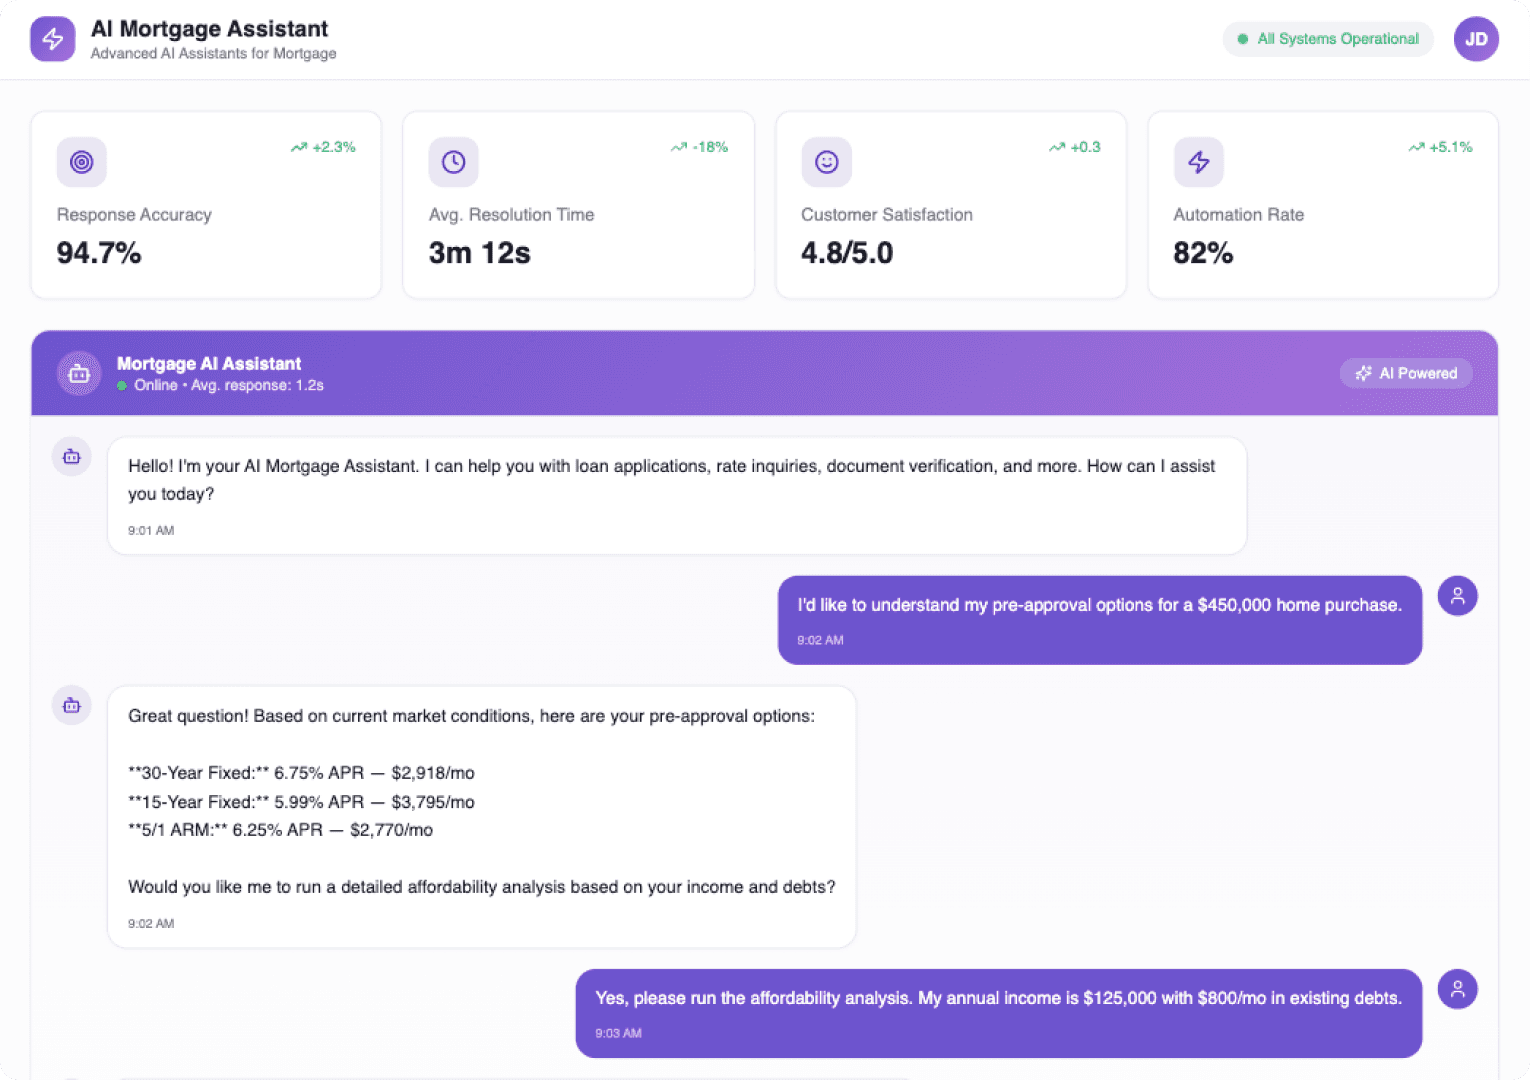The image size is (1530, 1080).
Task: Click the AI Powered badge
Action: click(1406, 373)
